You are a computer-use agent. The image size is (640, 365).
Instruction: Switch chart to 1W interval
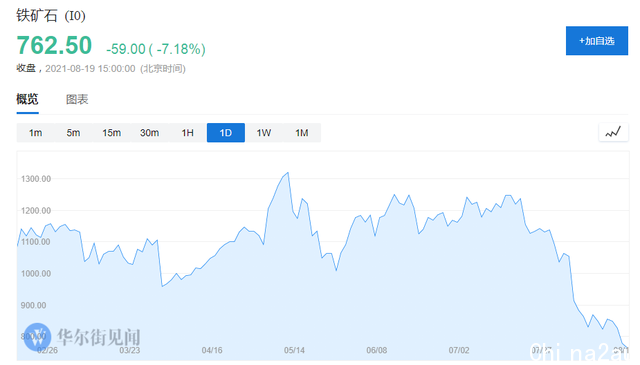click(264, 133)
